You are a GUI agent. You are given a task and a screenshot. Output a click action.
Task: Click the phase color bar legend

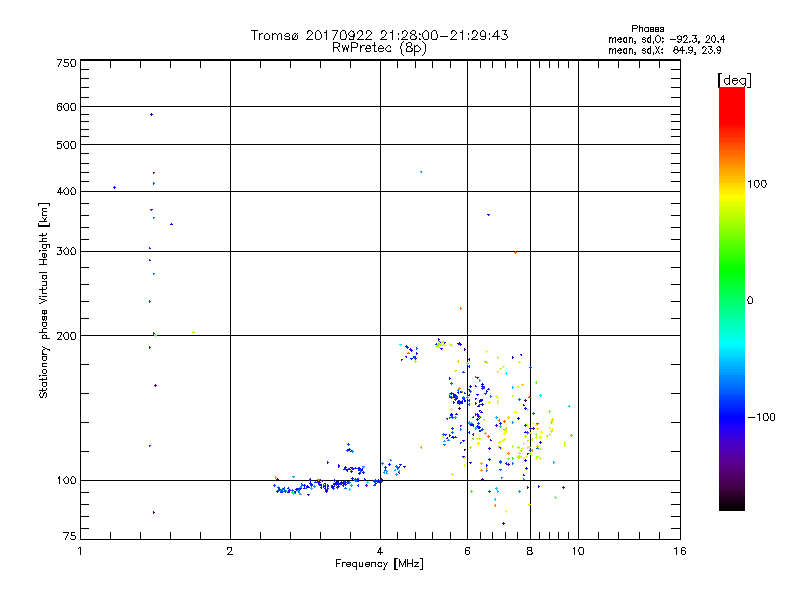coord(732,298)
